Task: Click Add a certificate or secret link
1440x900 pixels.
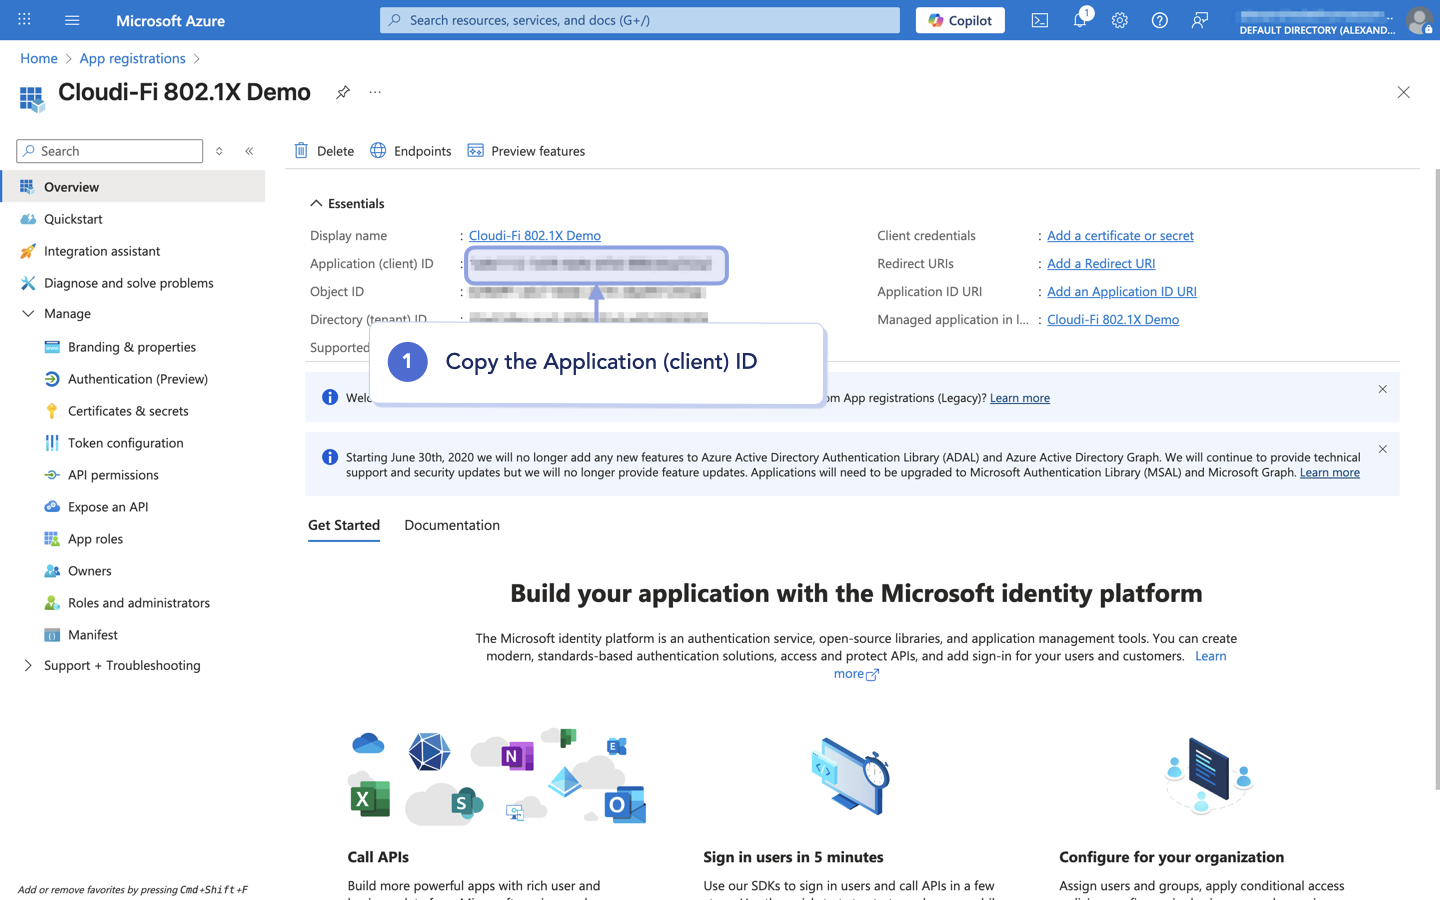Action: [x=1120, y=236]
